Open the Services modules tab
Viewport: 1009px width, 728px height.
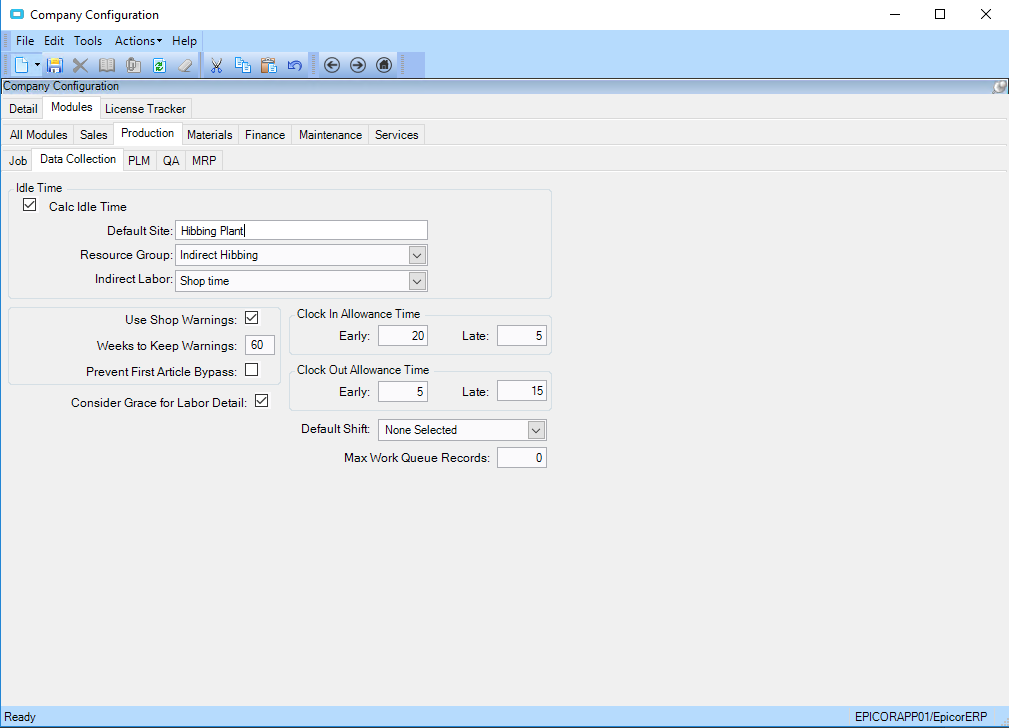(396, 135)
